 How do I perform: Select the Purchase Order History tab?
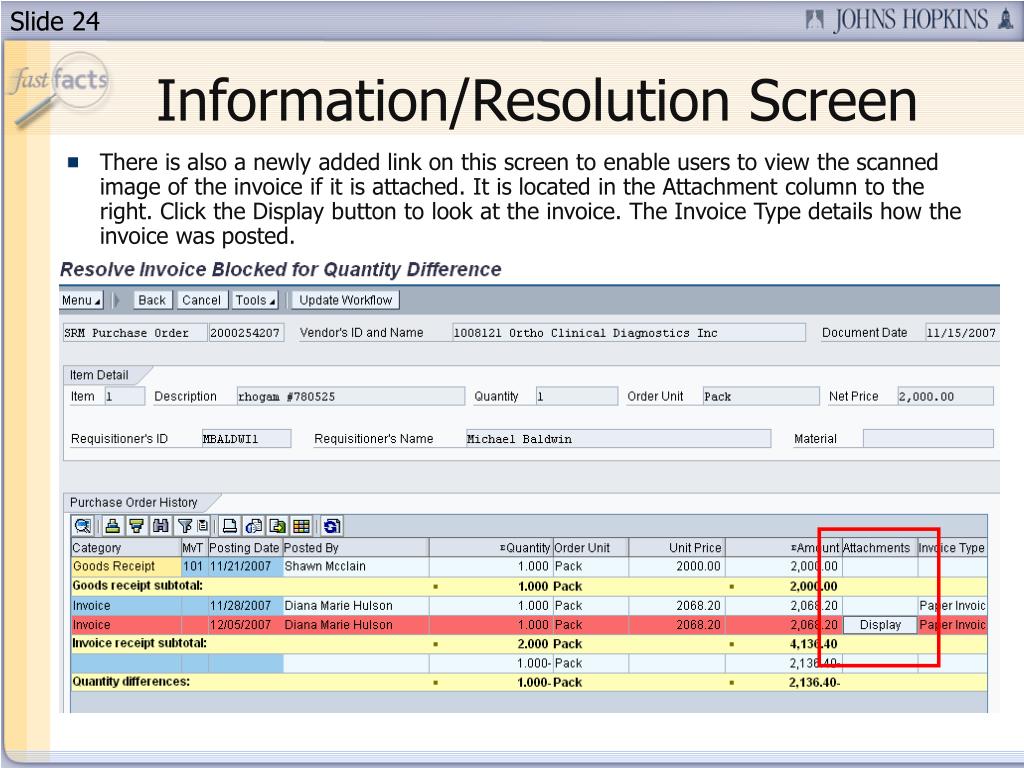pos(134,502)
